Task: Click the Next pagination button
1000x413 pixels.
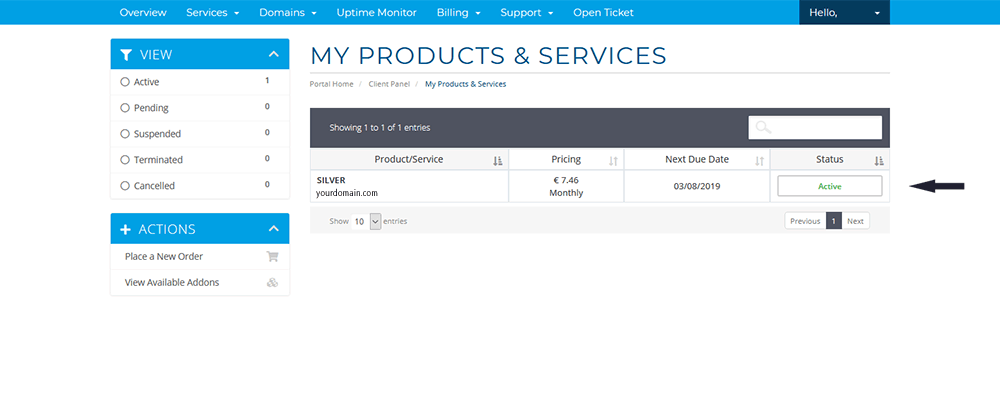Action: point(855,221)
